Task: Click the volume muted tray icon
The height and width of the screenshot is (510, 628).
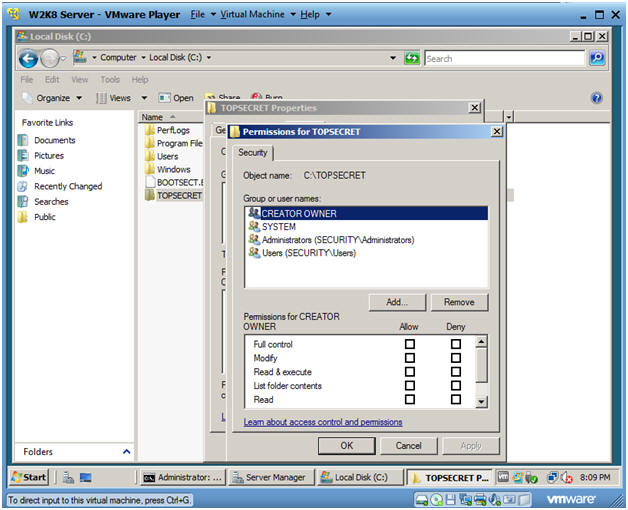Action: coord(567,478)
